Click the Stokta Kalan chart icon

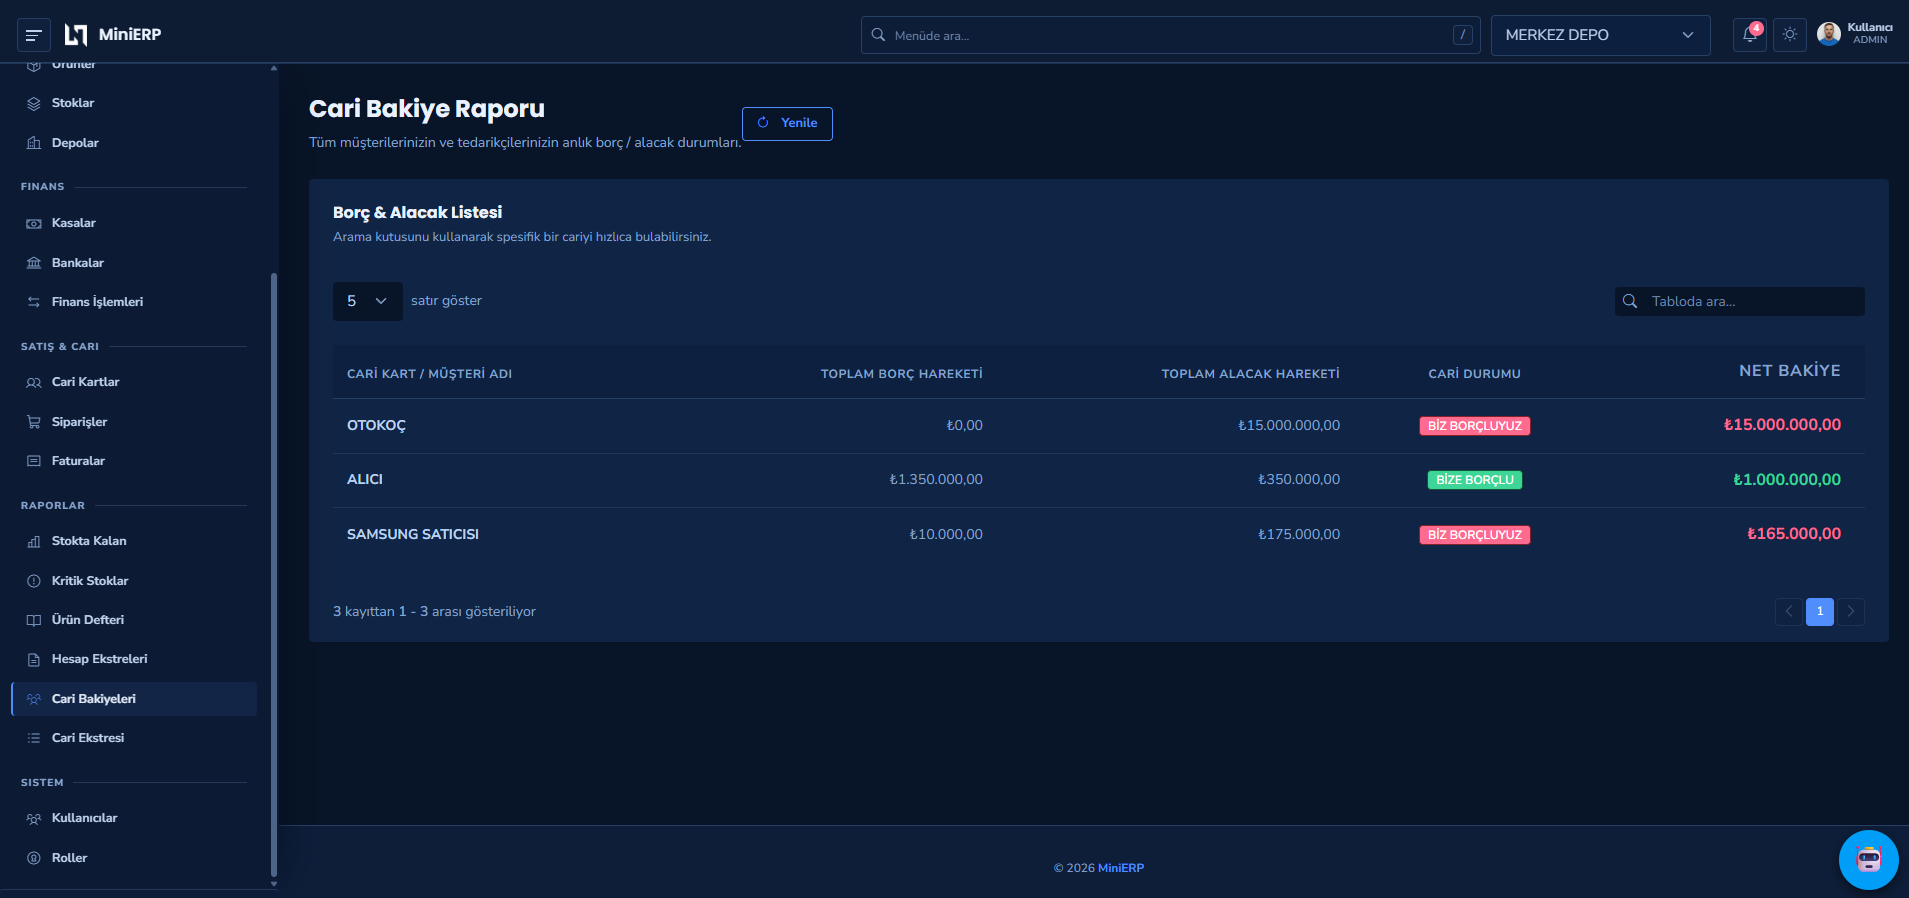[x=34, y=541]
